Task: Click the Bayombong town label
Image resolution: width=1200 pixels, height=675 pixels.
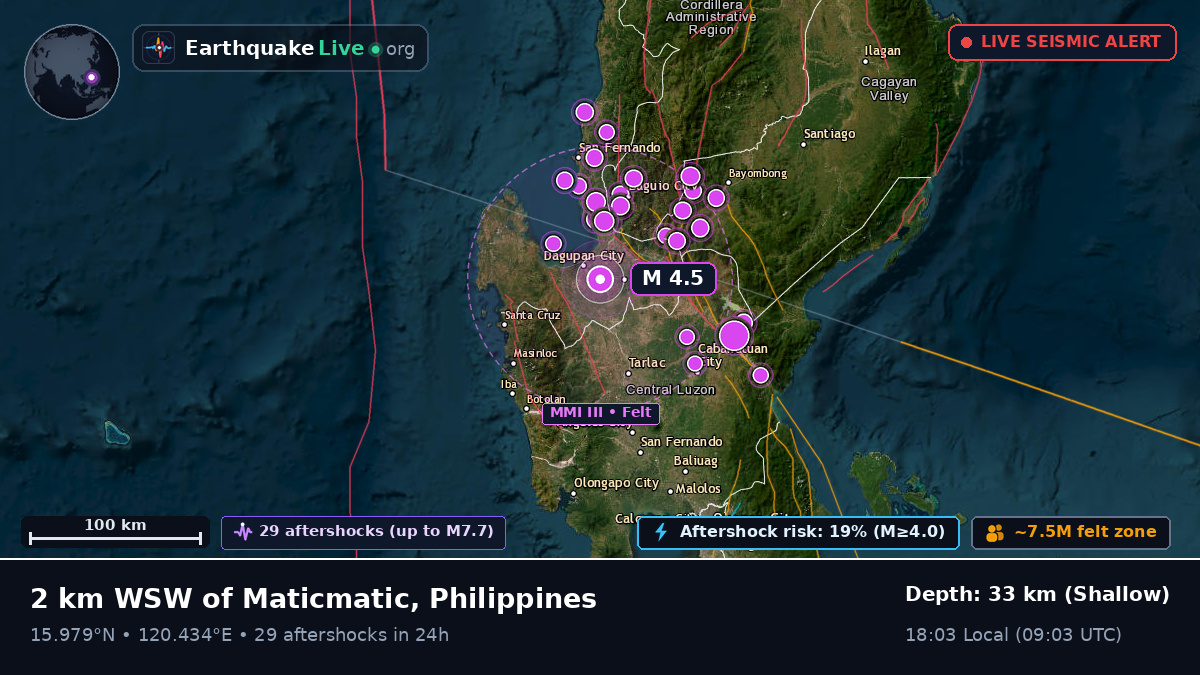Action: click(758, 173)
